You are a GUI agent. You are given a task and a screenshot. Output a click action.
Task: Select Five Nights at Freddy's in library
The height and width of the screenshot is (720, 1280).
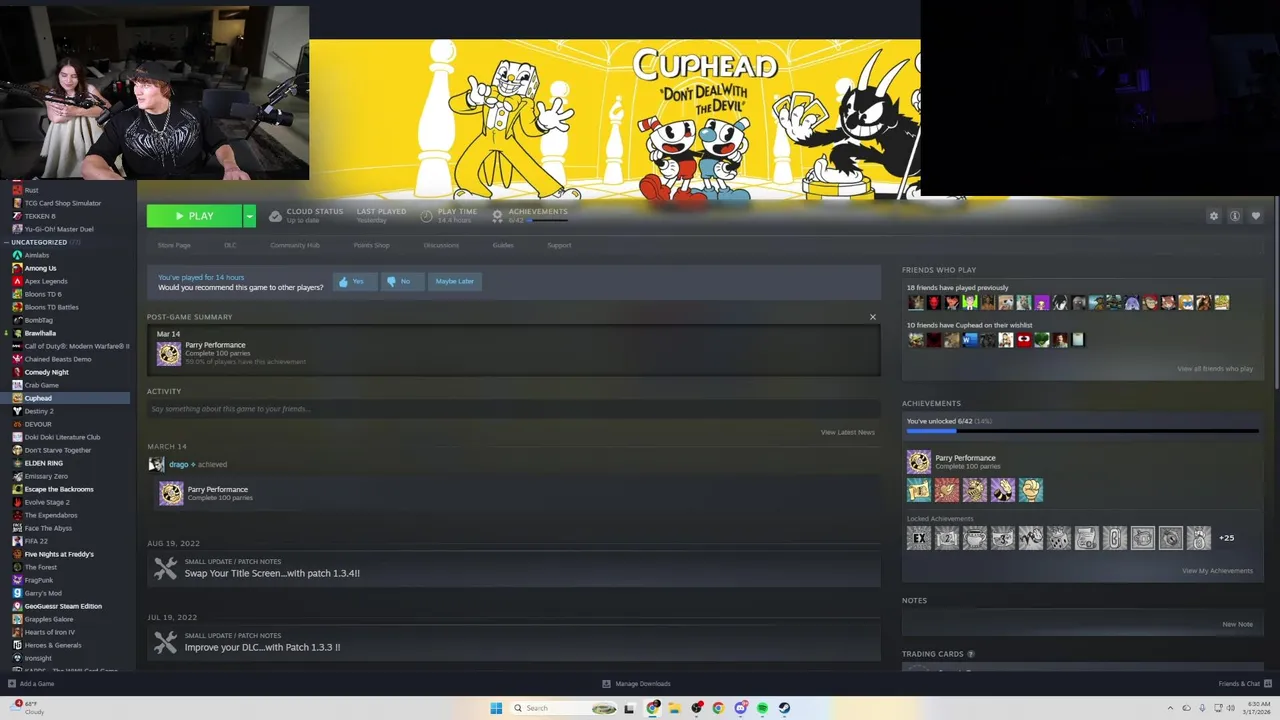click(59, 554)
